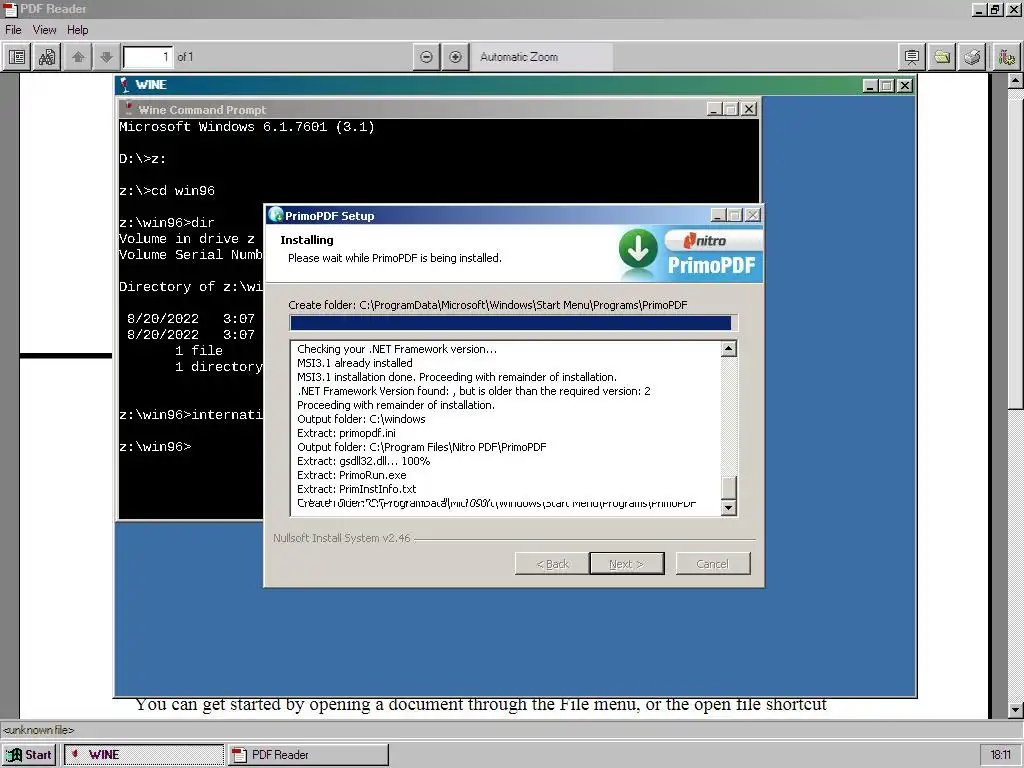1024x768 pixels.
Task: Click the PrimoPDF Setup title icon
Action: pos(276,215)
